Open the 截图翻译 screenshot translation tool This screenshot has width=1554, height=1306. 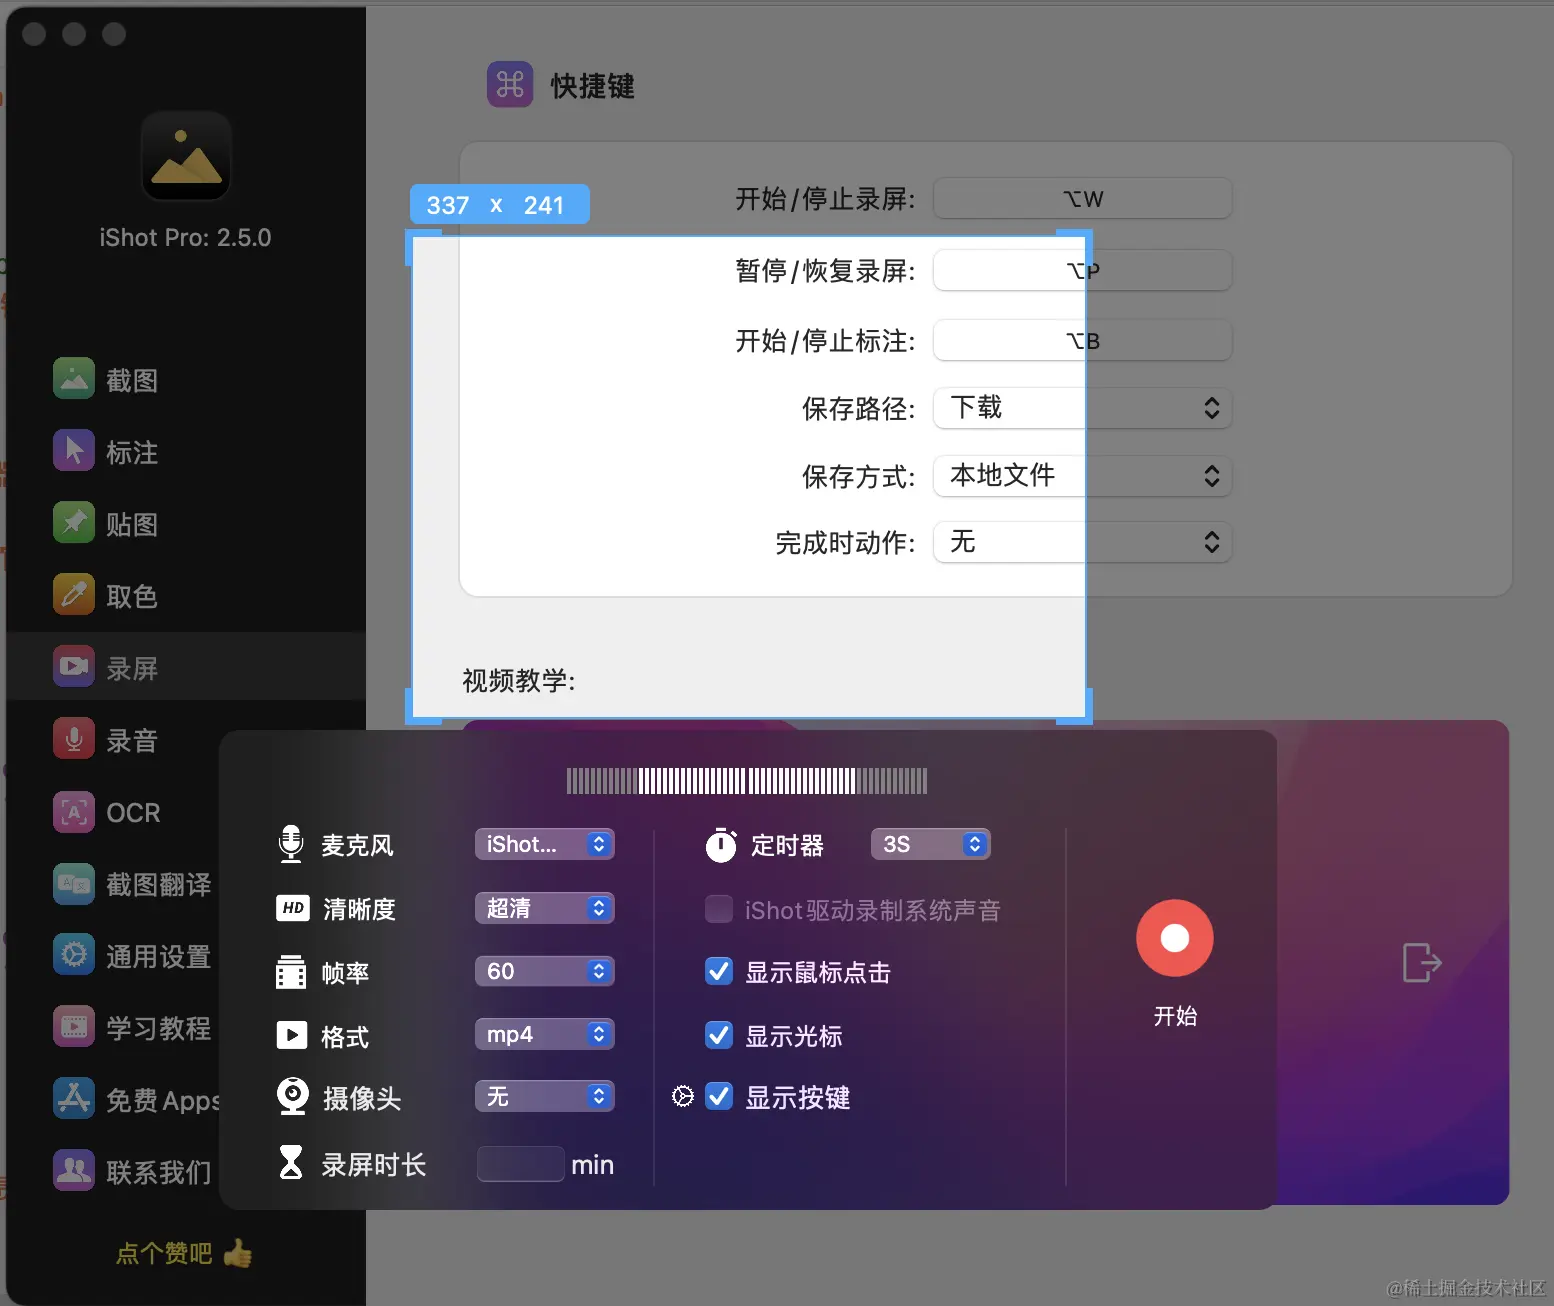point(130,884)
